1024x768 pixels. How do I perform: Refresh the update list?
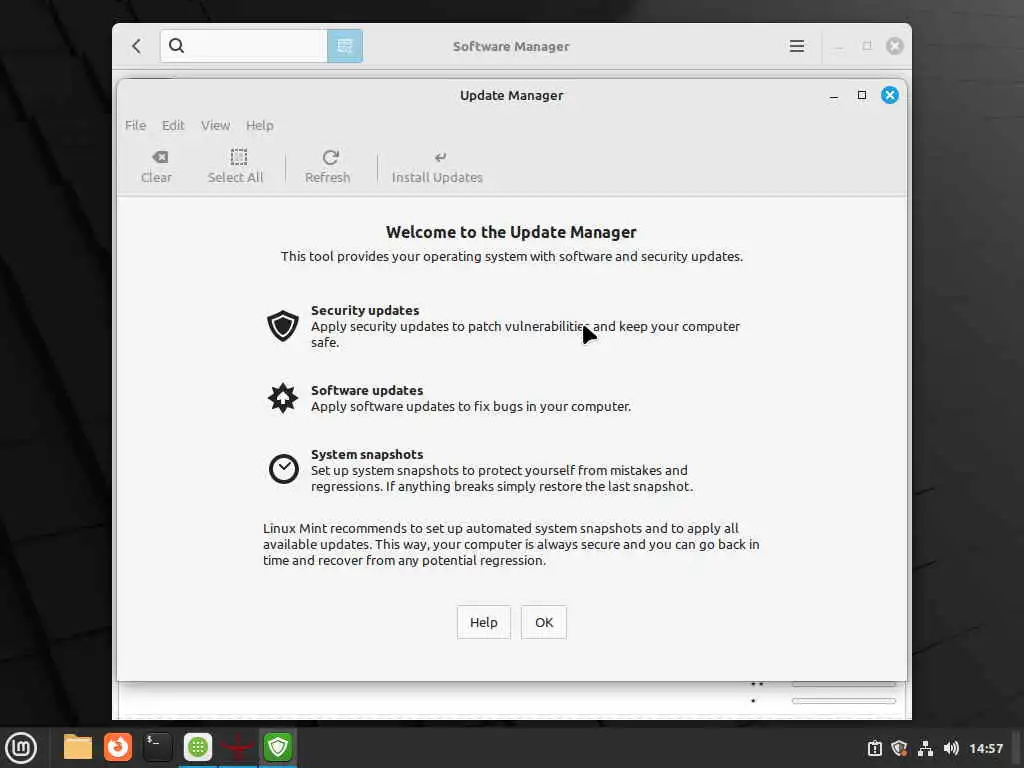pos(328,167)
